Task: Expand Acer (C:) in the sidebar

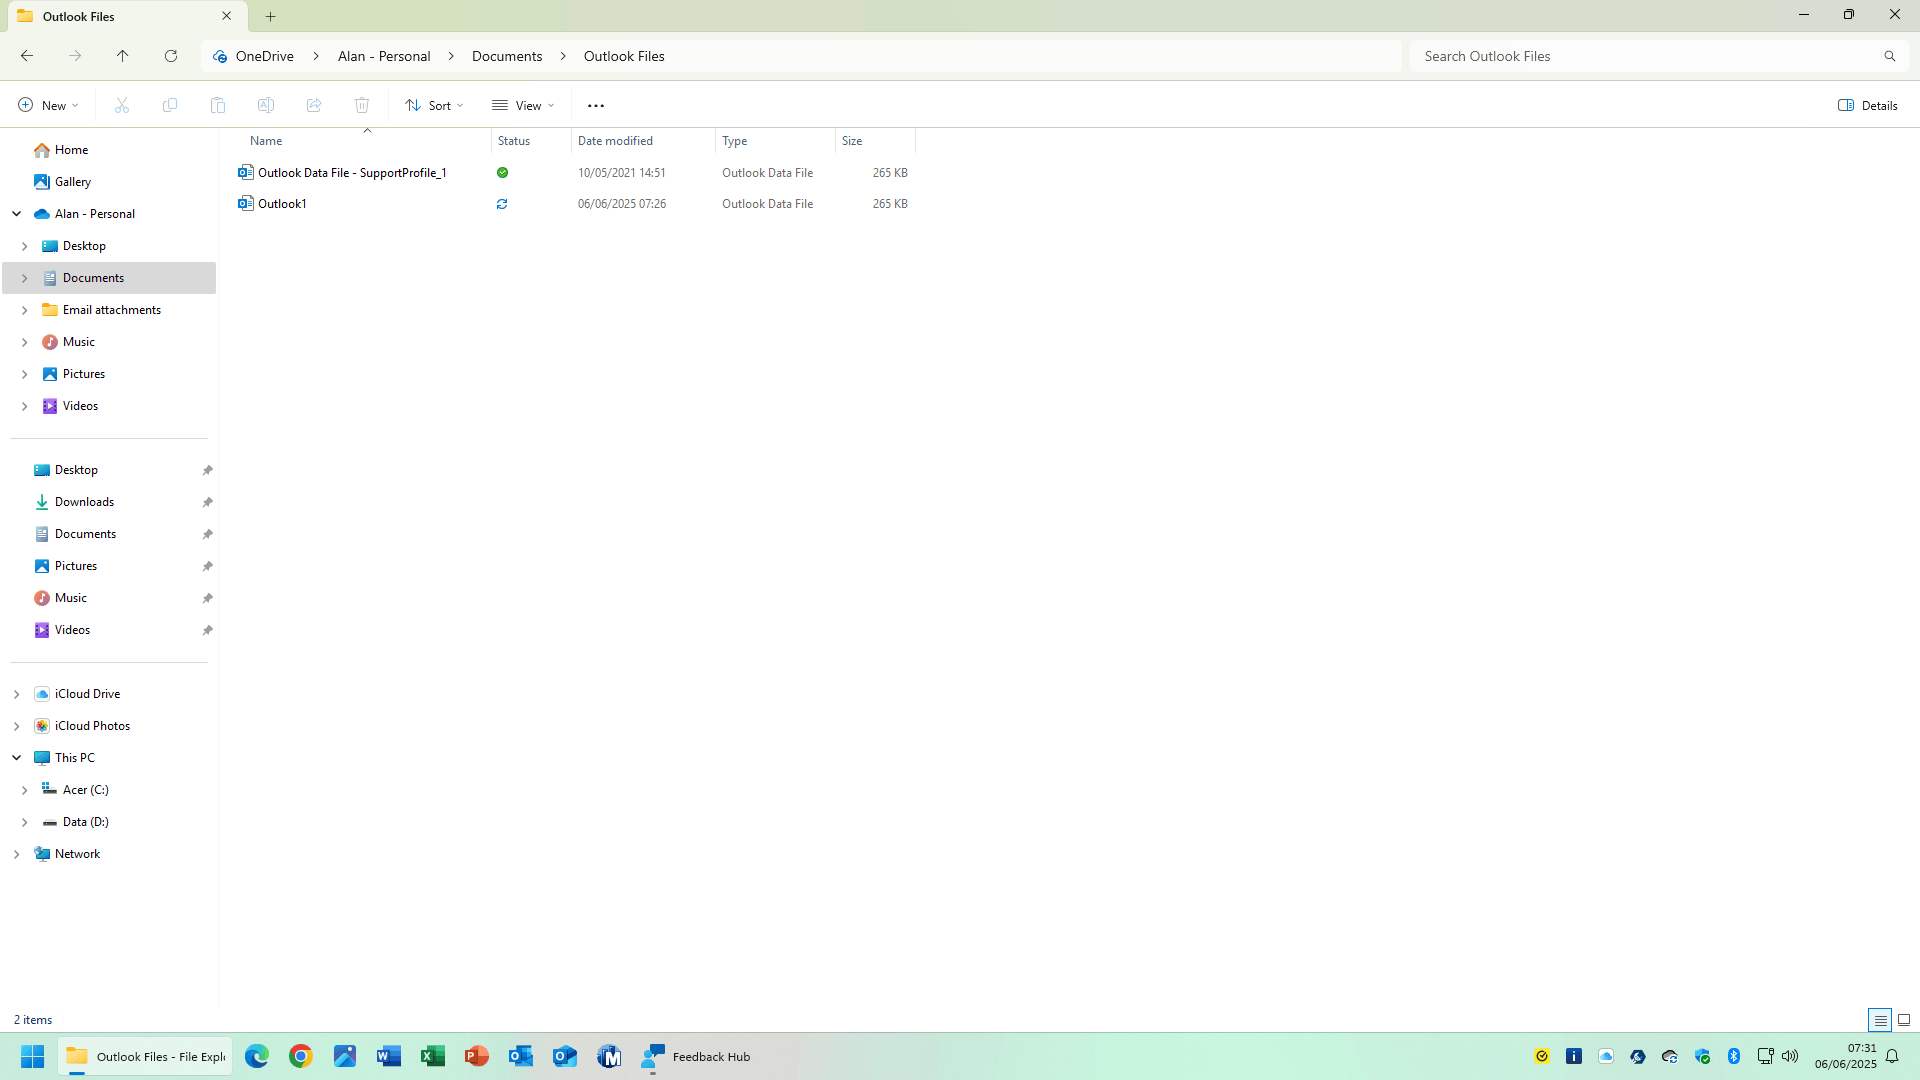Action: click(x=24, y=789)
